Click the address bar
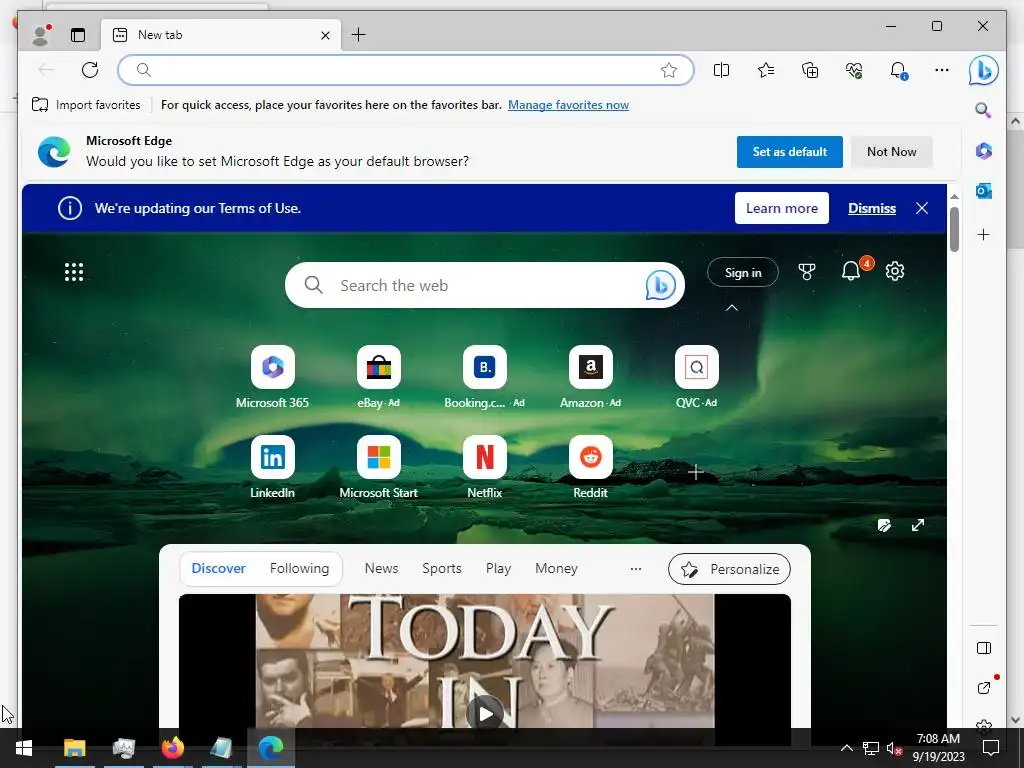This screenshot has width=1024, height=768. pyautogui.click(x=406, y=70)
